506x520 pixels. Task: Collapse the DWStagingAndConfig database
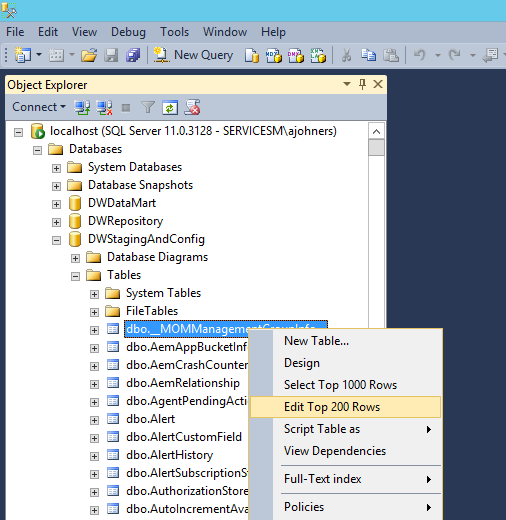coord(56,240)
